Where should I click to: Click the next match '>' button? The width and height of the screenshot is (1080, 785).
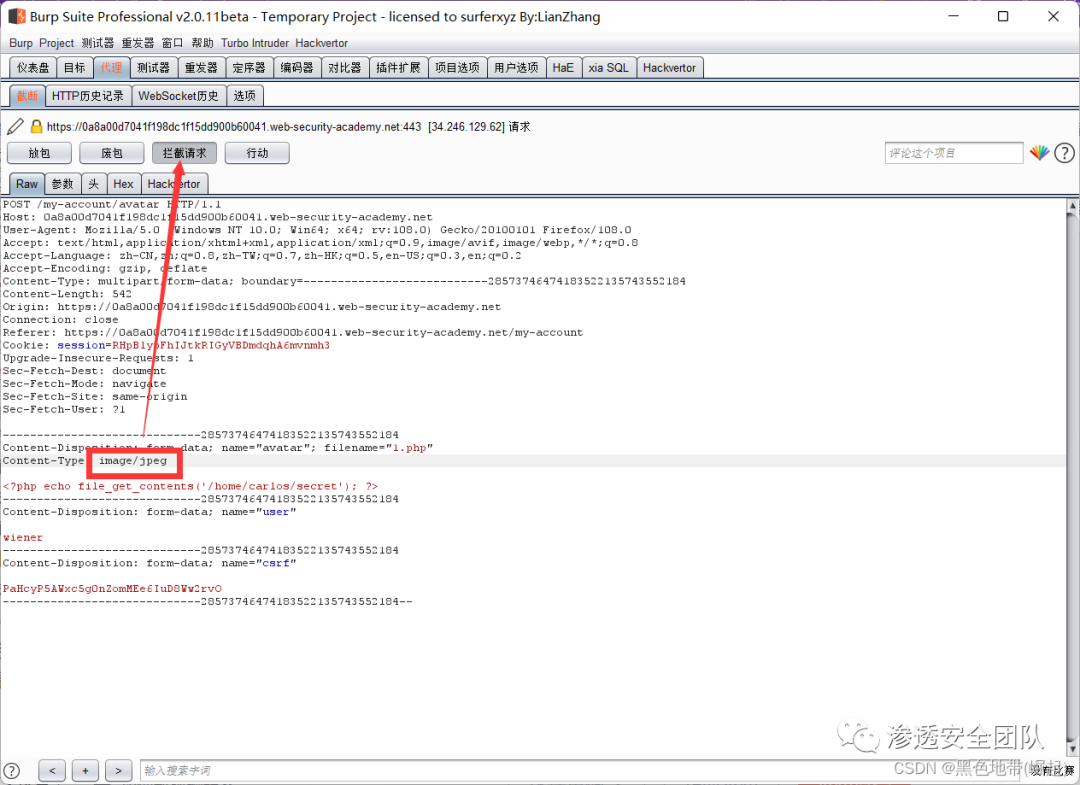(x=118, y=771)
